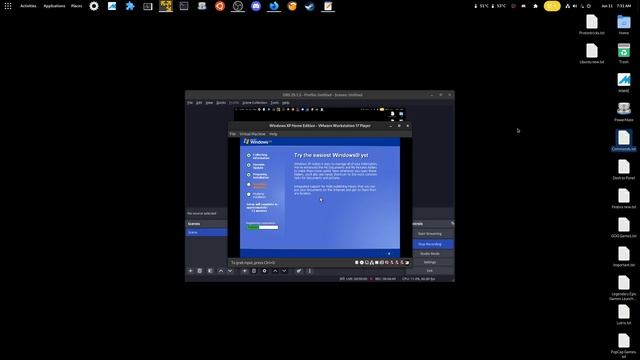Select the Important.txt desktop file
The height and width of the screenshot is (360, 640).
(624, 256)
